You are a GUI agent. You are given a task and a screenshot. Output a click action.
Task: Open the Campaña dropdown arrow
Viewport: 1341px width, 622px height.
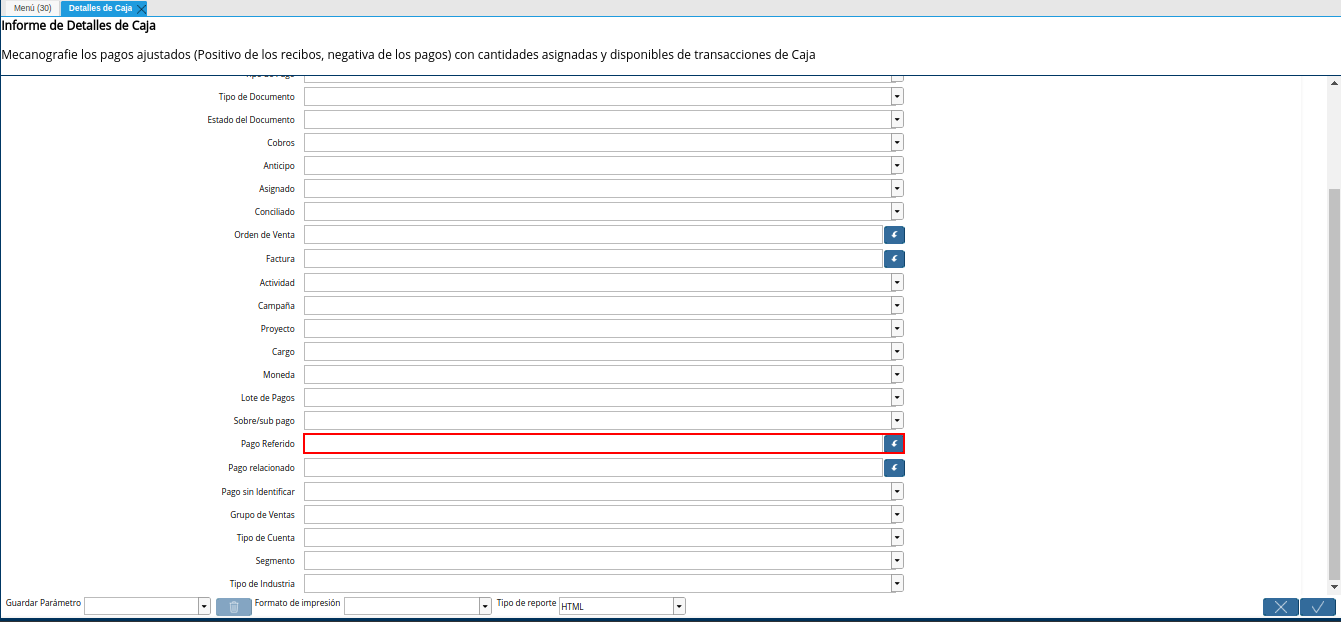click(x=897, y=306)
